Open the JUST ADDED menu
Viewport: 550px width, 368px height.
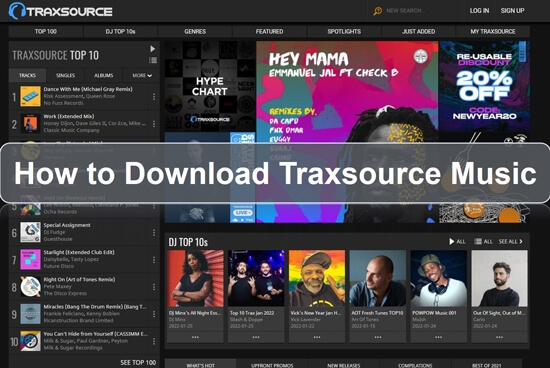point(418,31)
